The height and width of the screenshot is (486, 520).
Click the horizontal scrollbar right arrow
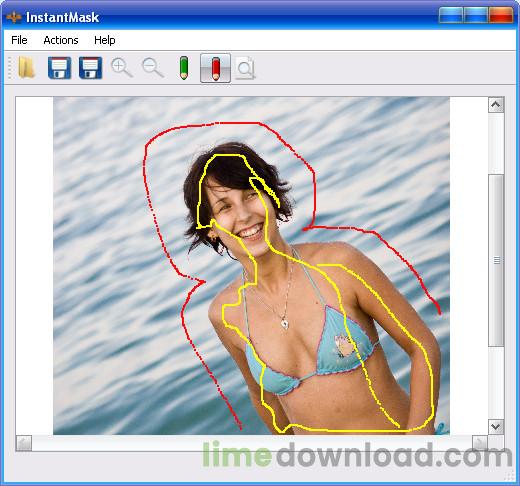[x=480, y=443]
